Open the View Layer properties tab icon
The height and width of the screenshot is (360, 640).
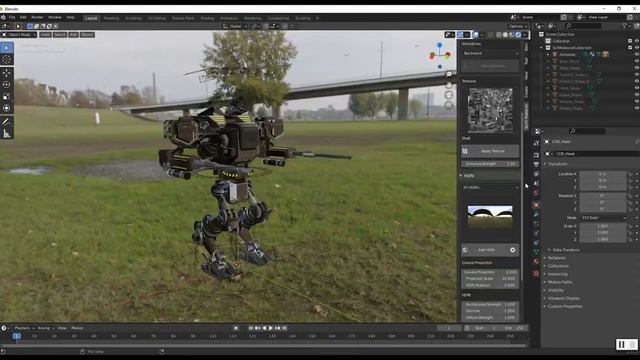(x=536, y=174)
